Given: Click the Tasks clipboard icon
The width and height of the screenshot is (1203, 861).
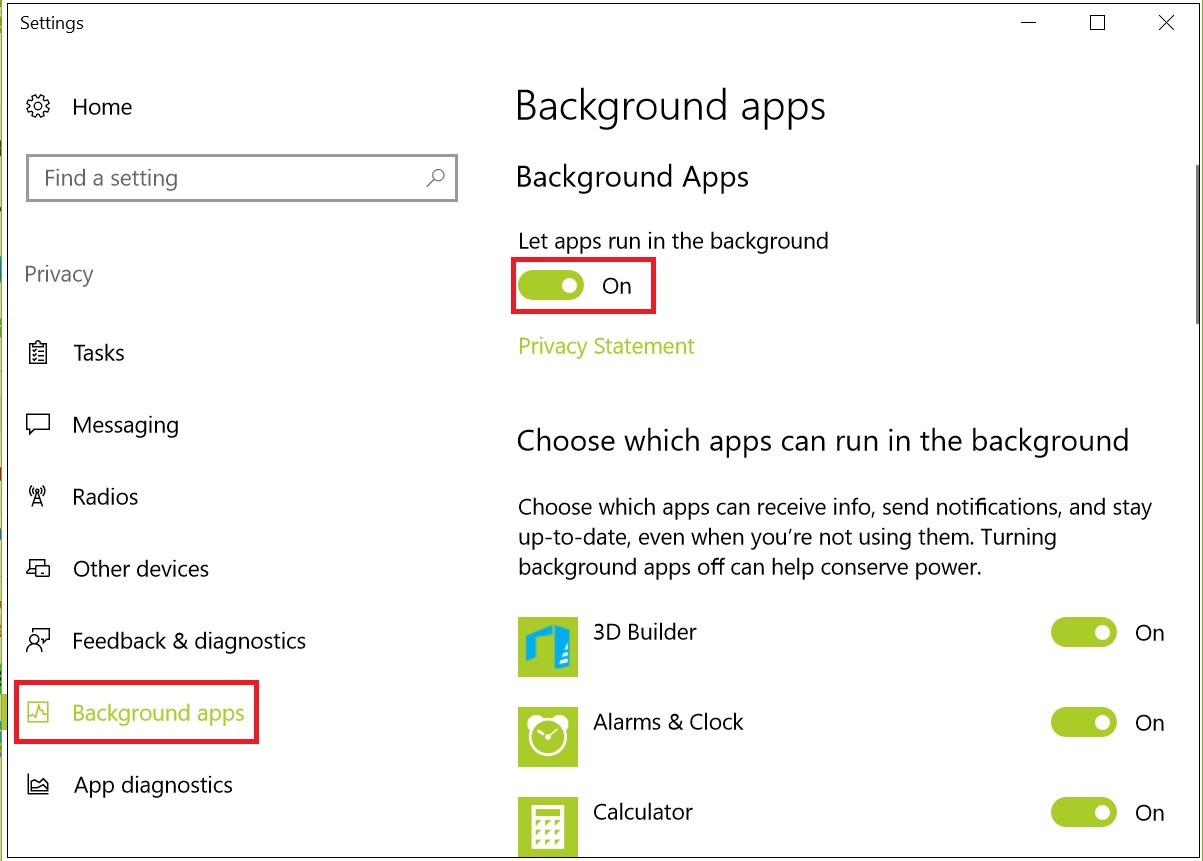Looking at the screenshot, I should coord(38,353).
